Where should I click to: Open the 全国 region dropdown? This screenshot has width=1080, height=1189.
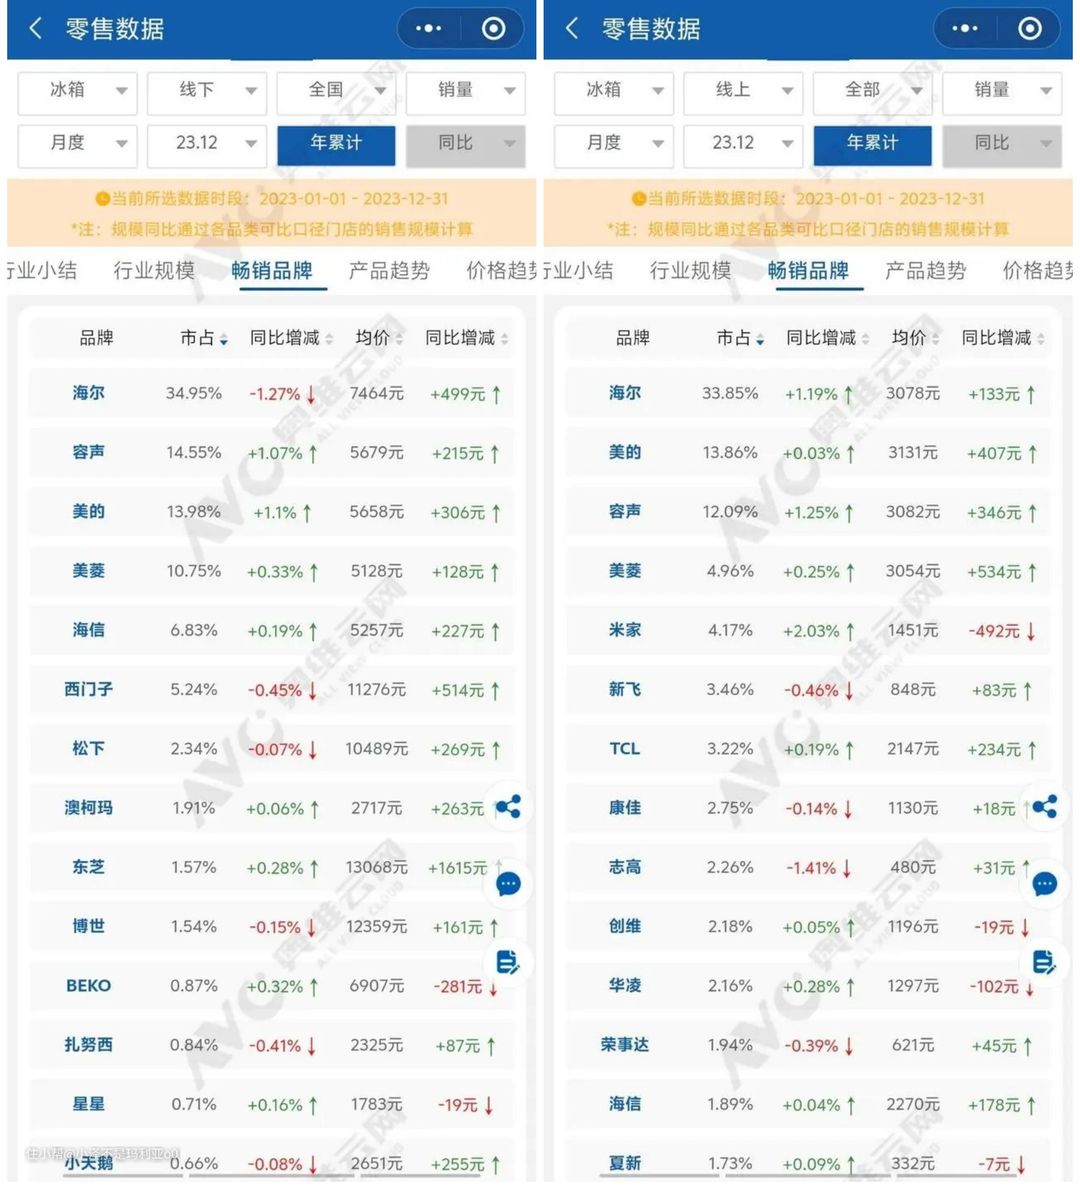tap(336, 91)
